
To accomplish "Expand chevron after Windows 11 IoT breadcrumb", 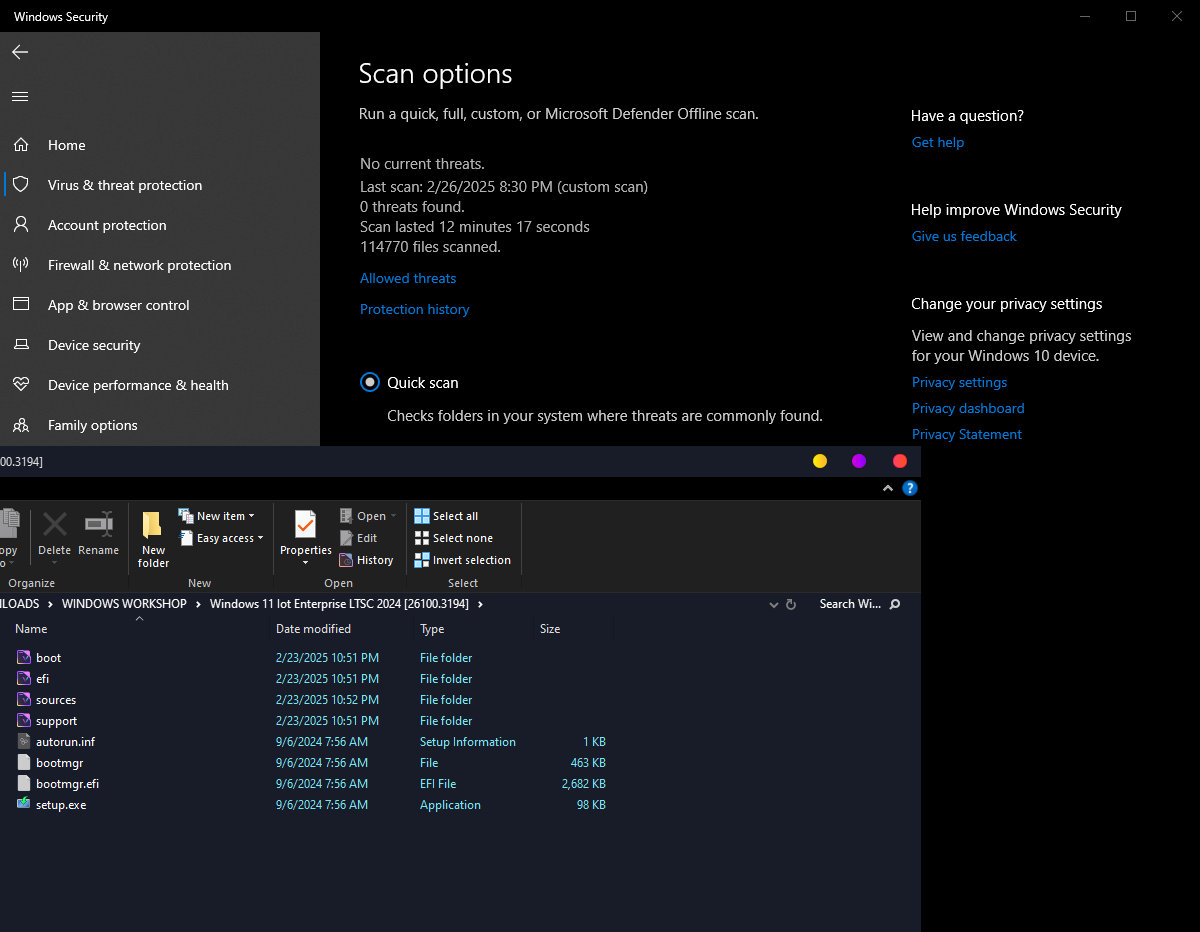I will pos(480,604).
